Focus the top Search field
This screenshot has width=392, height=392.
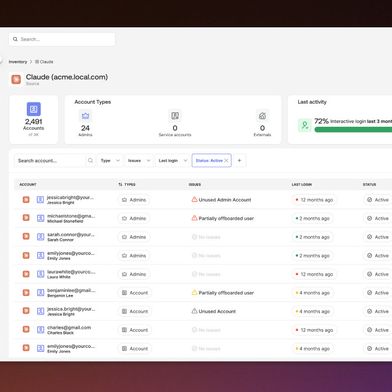pos(62,39)
